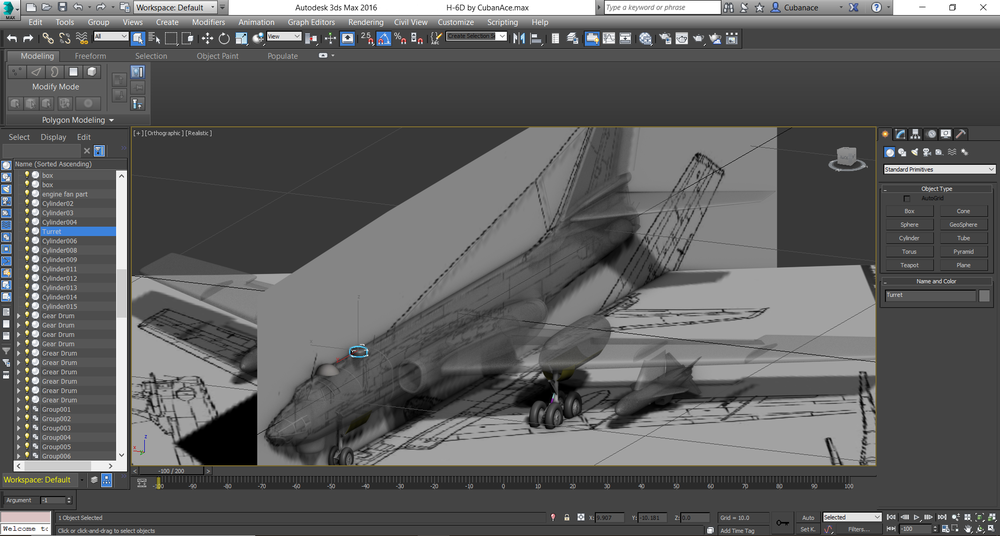Screen dimensions: 1000x536
Task: Open the Material Editor from the toolbar
Action: coord(646,38)
